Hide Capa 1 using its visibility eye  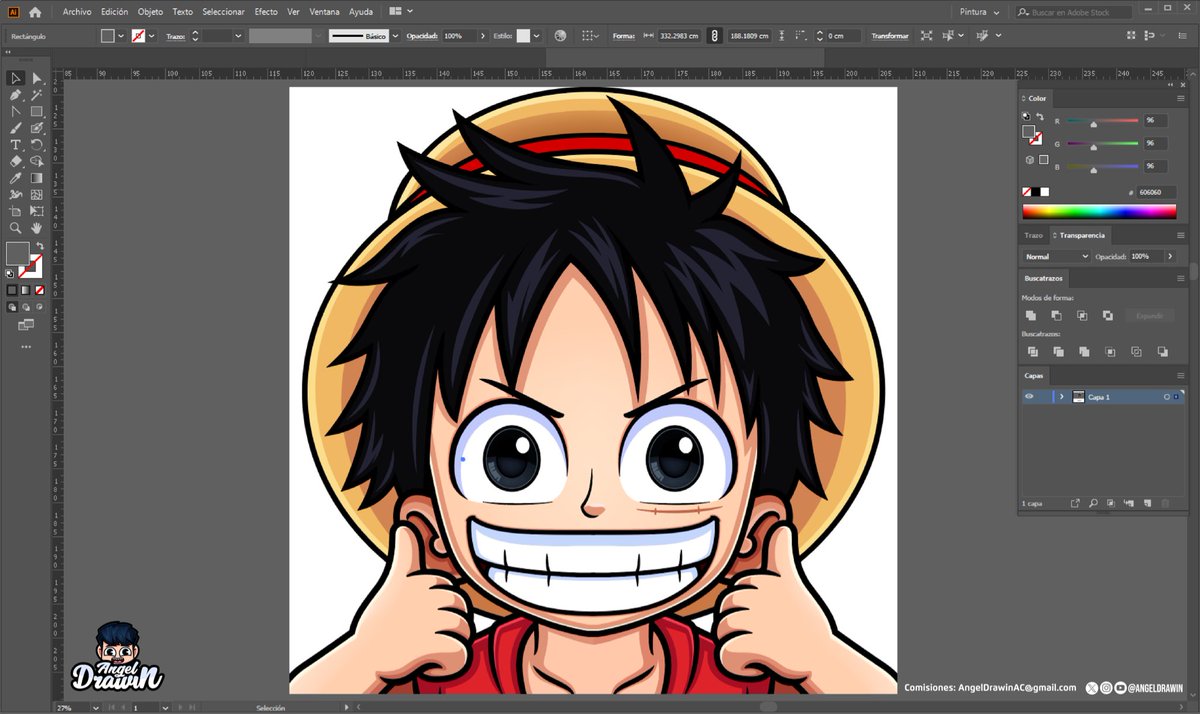click(1029, 396)
